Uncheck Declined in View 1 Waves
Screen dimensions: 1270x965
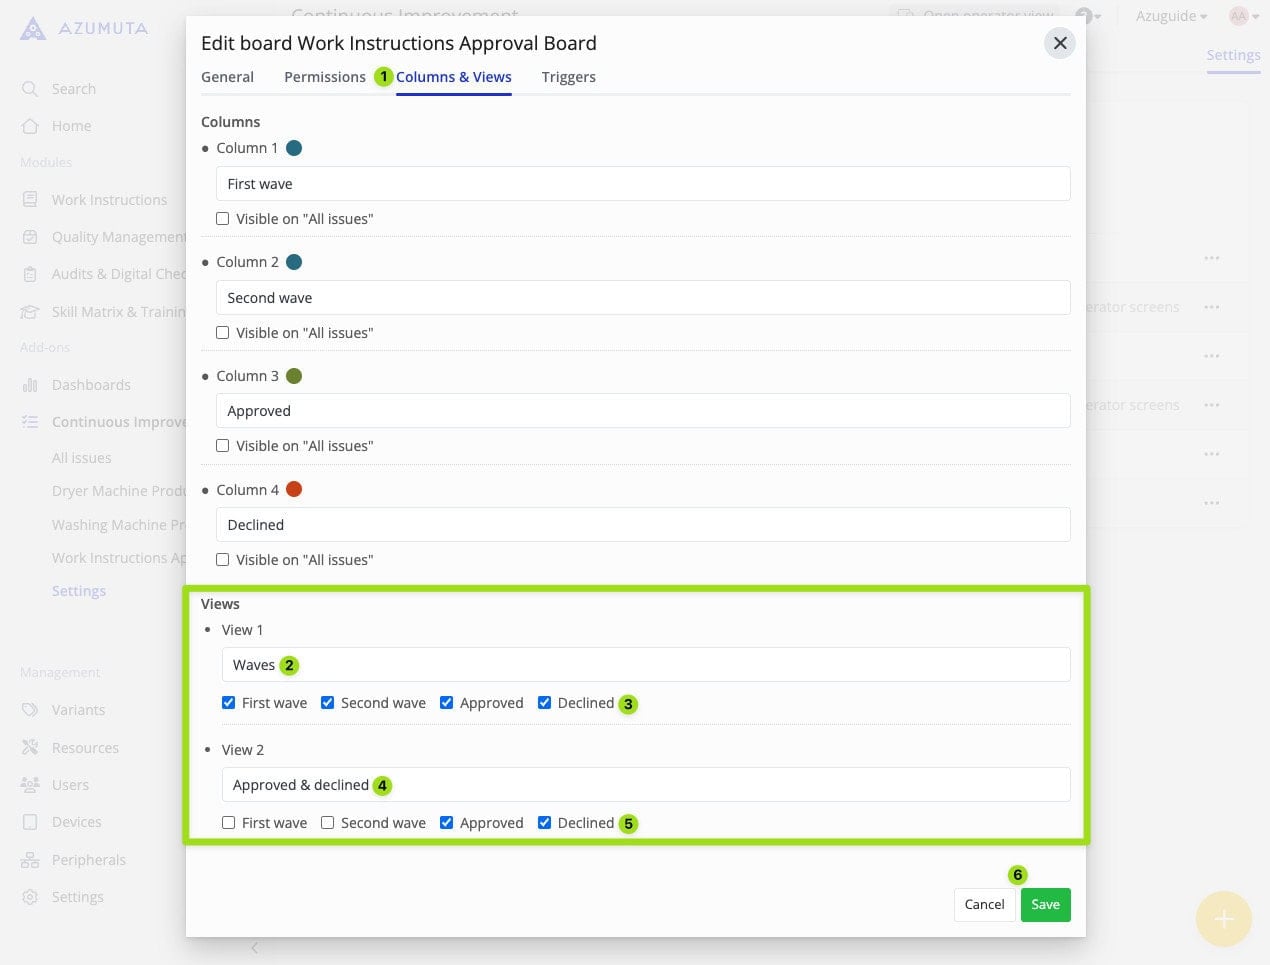[x=545, y=703]
